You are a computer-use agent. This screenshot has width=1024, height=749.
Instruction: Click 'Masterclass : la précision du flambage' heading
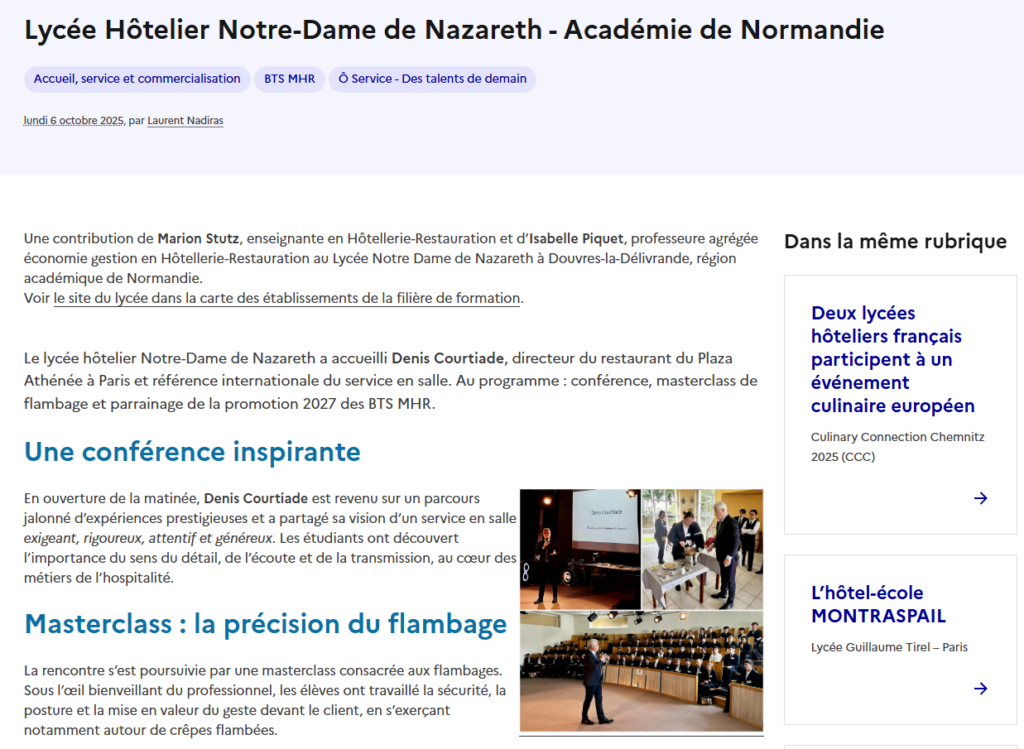click(265, 625)
